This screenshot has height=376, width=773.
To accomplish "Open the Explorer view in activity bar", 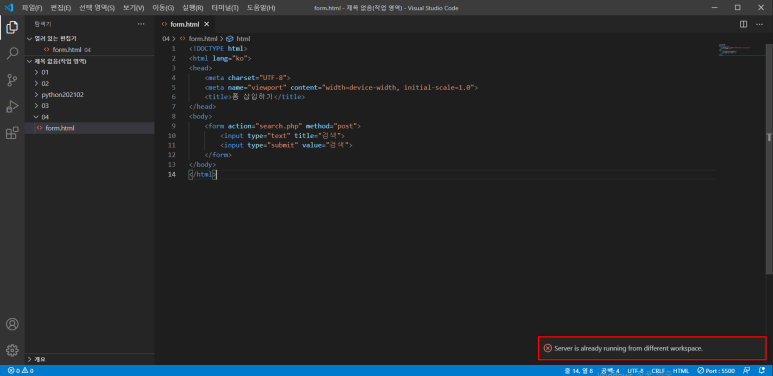I will (12, 28).
